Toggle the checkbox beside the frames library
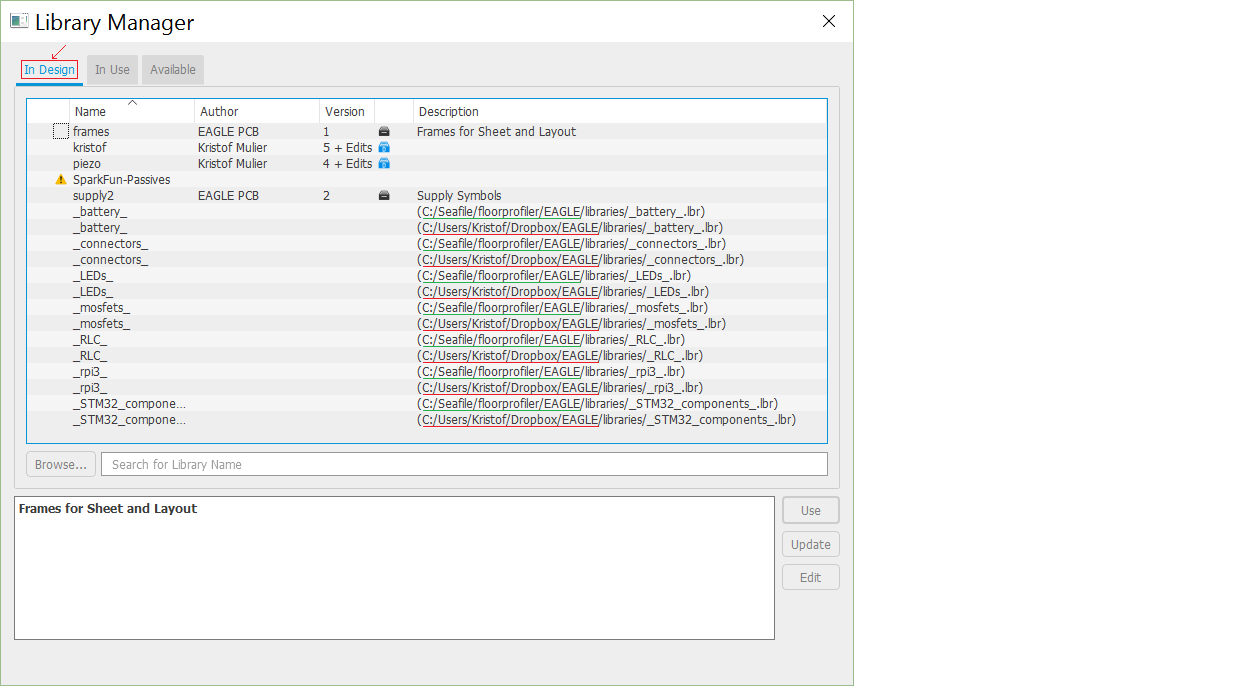Viewport: 1252px width, 686px height. 60,131
